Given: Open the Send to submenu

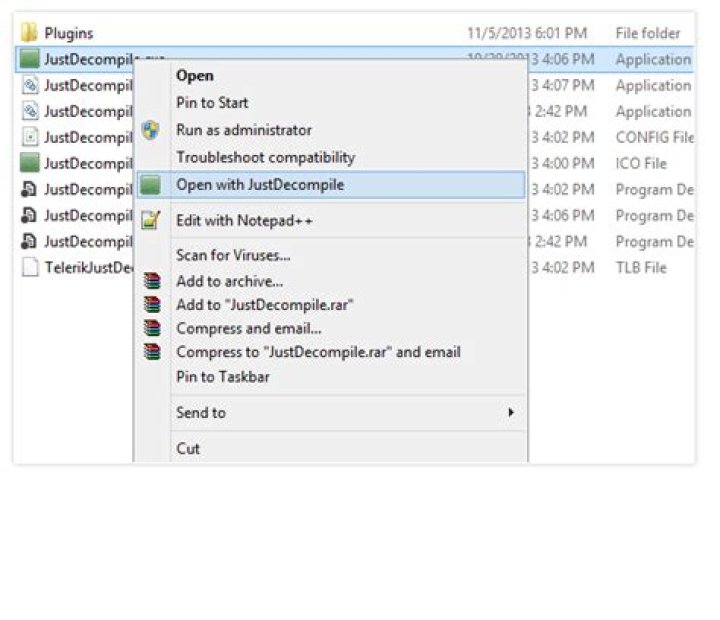Looking at the screenshot, I should coord(331,412).
